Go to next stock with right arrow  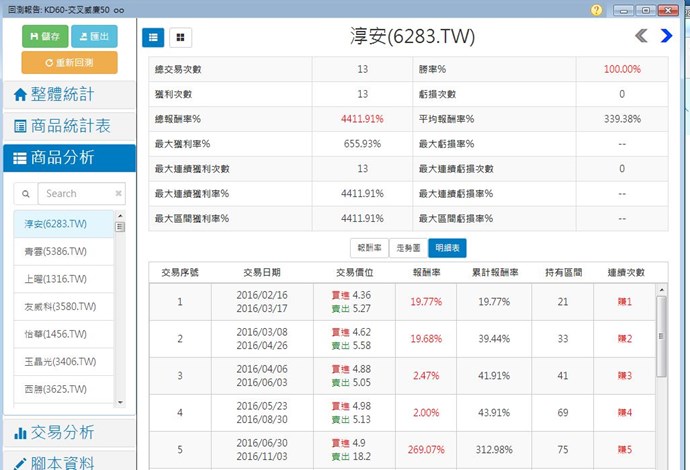click(666, 37)
